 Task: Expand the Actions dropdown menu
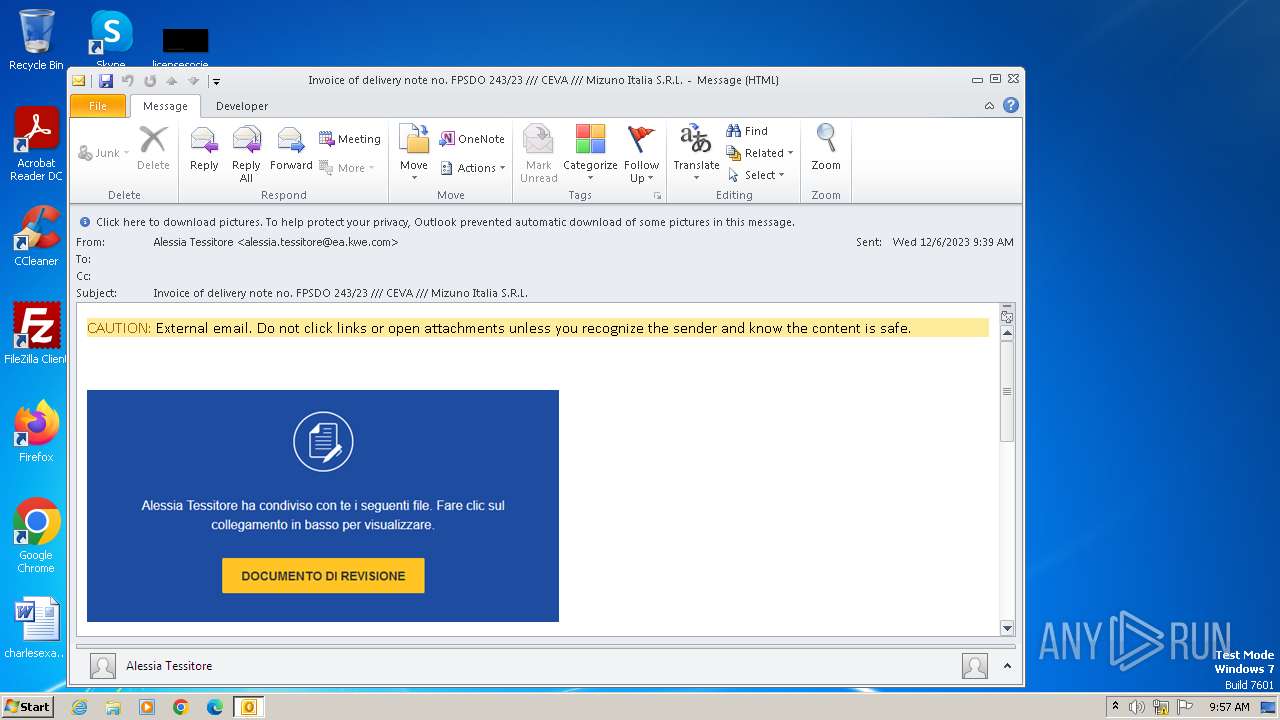click(x=473, y=168)
